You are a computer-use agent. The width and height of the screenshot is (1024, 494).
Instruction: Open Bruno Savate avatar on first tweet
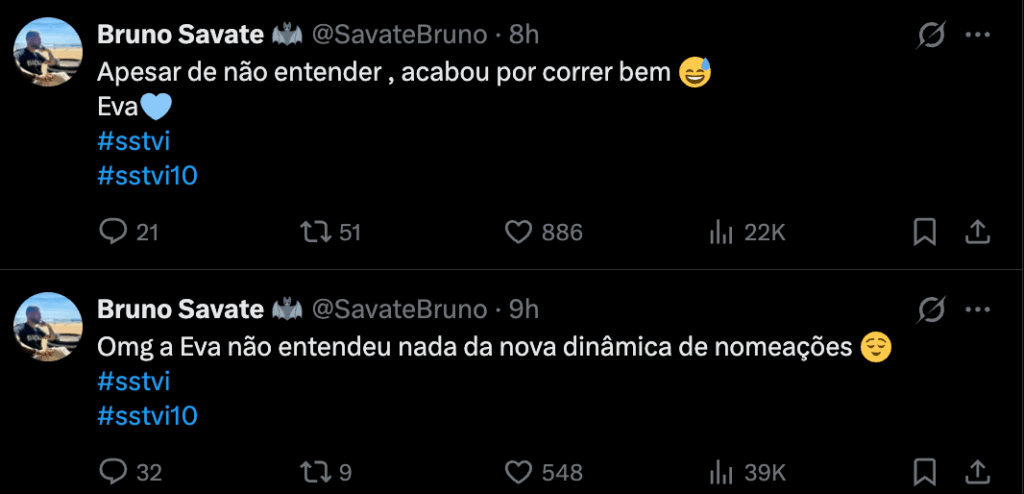point(47,51)
